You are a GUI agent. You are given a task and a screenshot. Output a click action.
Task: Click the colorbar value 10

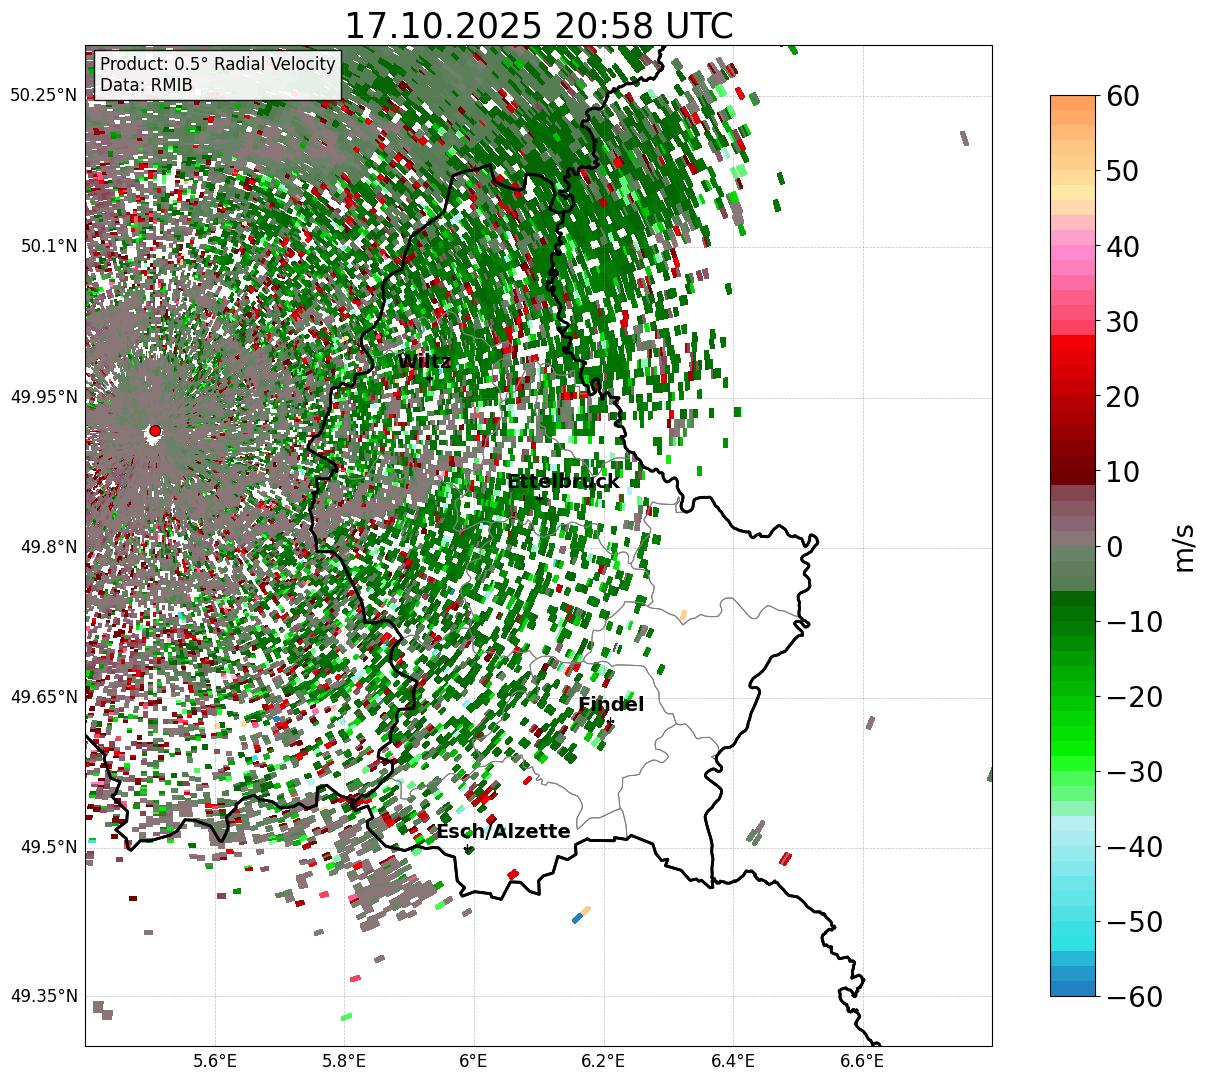tap(1122, 472)
